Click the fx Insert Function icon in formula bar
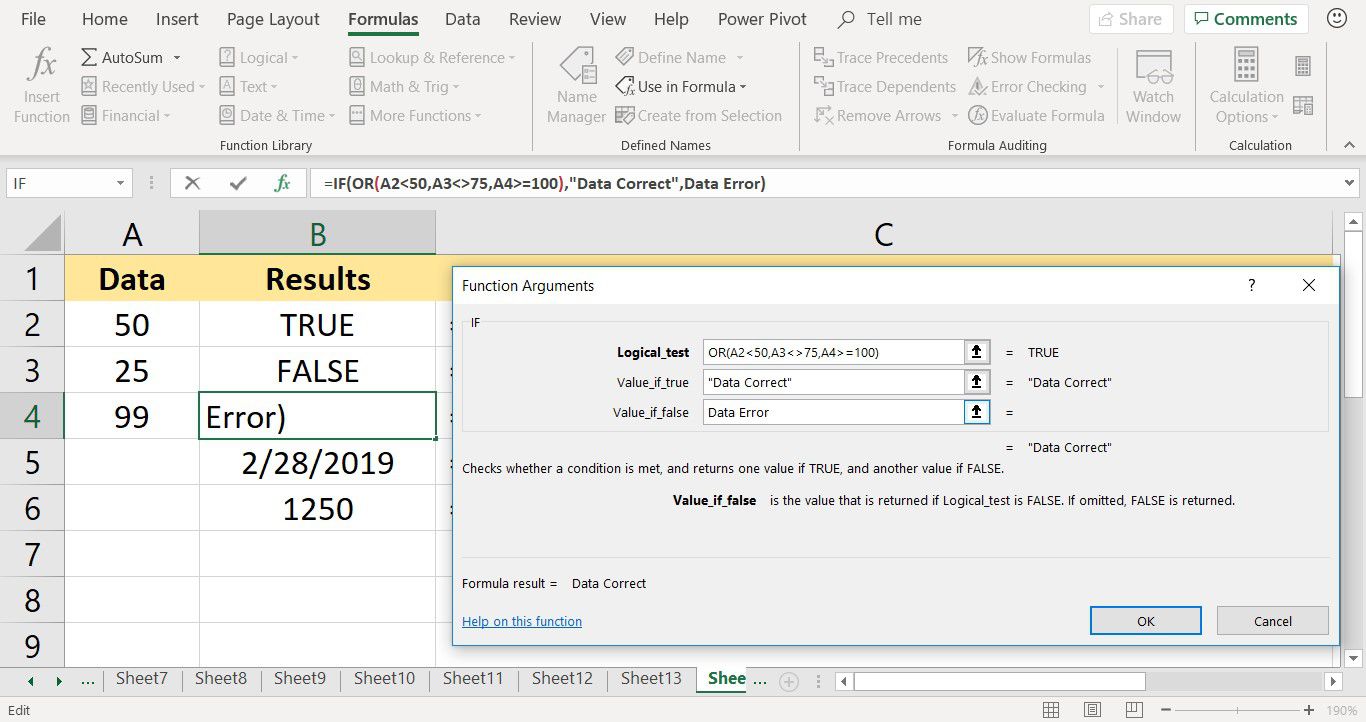This screenshot has width=1366, height=722. 283,184
